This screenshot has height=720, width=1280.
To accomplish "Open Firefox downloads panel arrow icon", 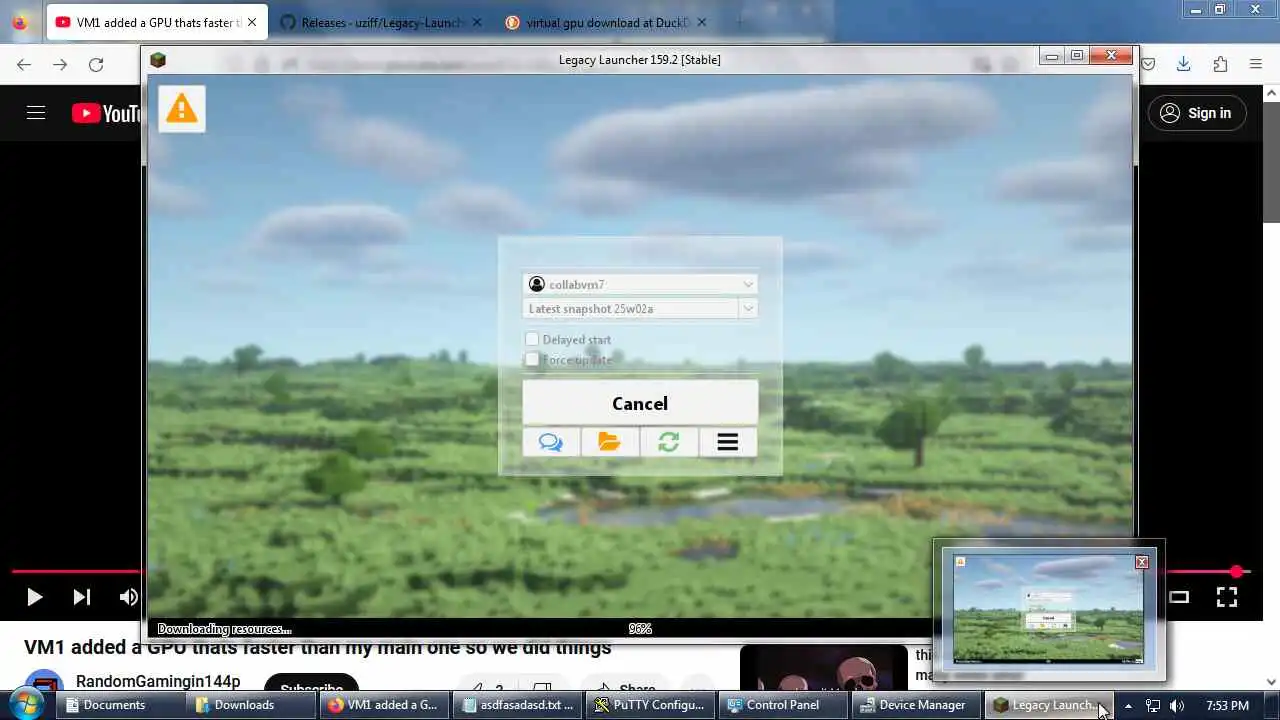I will [x=1183, y=64].
